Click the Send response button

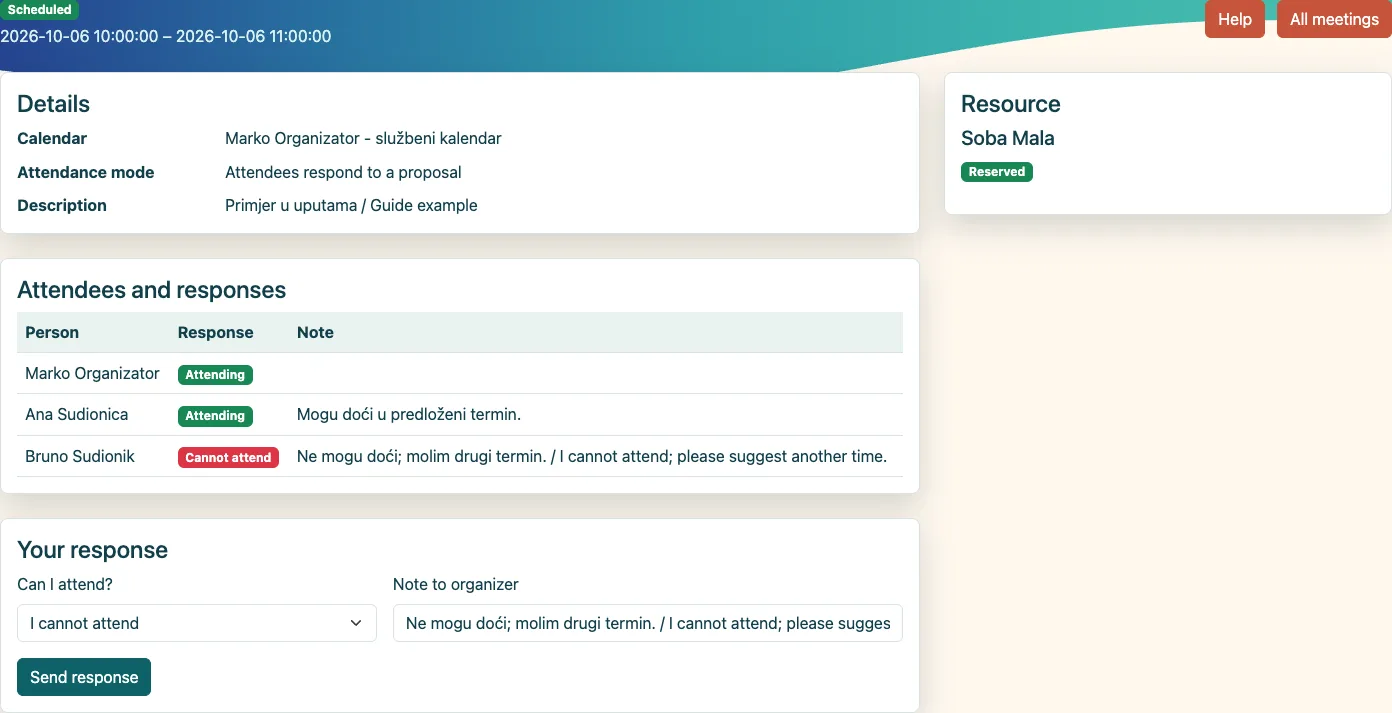84,677
